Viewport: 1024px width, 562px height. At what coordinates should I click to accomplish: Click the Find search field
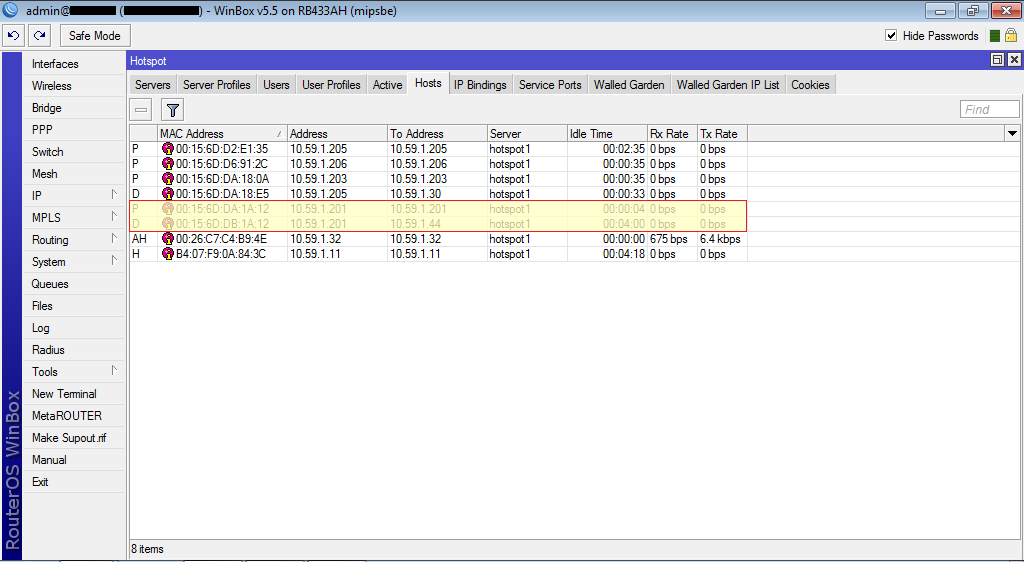tap(989, 110)
